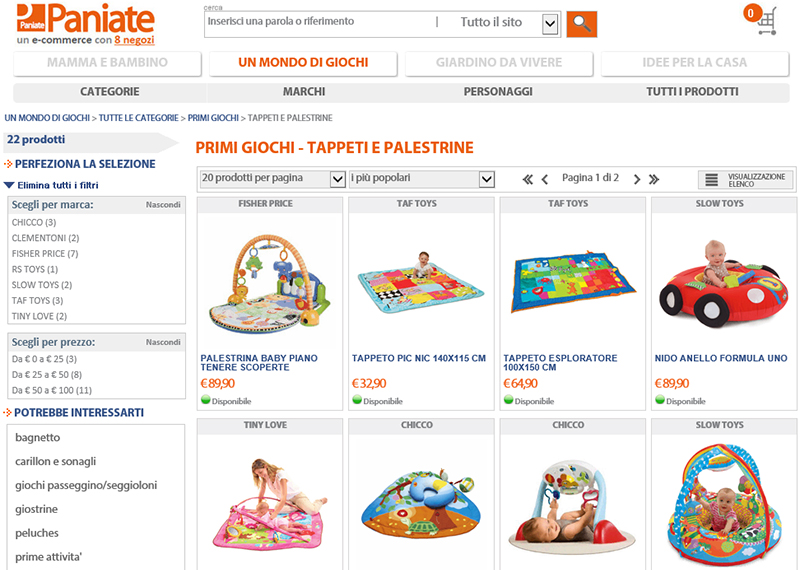The height and width of the screenshot is (570, 800).
Task: Filter by brand Fisher Price (7)
Action: [45, 254]
